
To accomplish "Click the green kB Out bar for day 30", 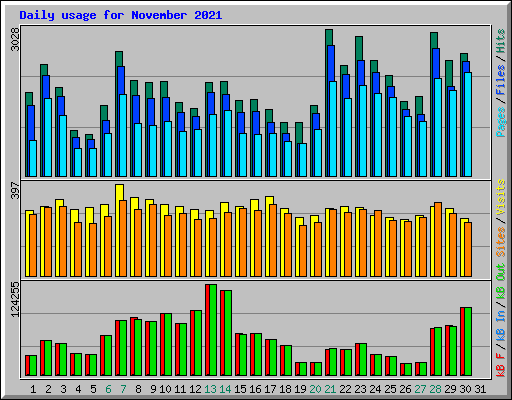I will [468, 342].
